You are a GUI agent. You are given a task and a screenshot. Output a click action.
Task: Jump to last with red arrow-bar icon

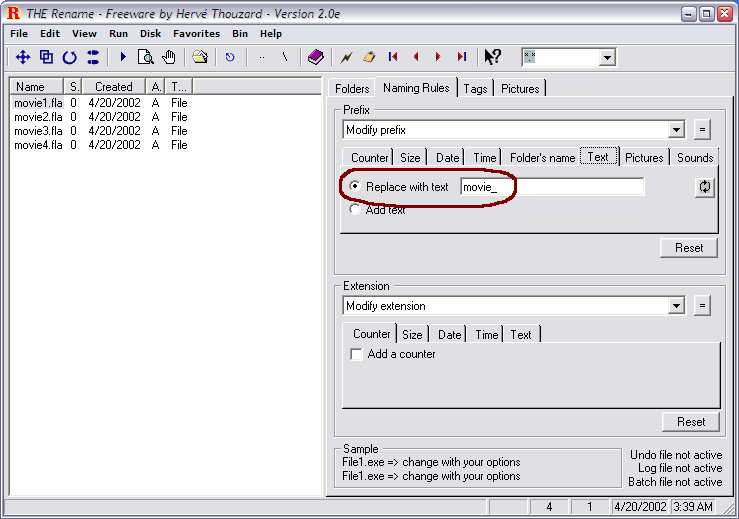click(x=461, y=57)
